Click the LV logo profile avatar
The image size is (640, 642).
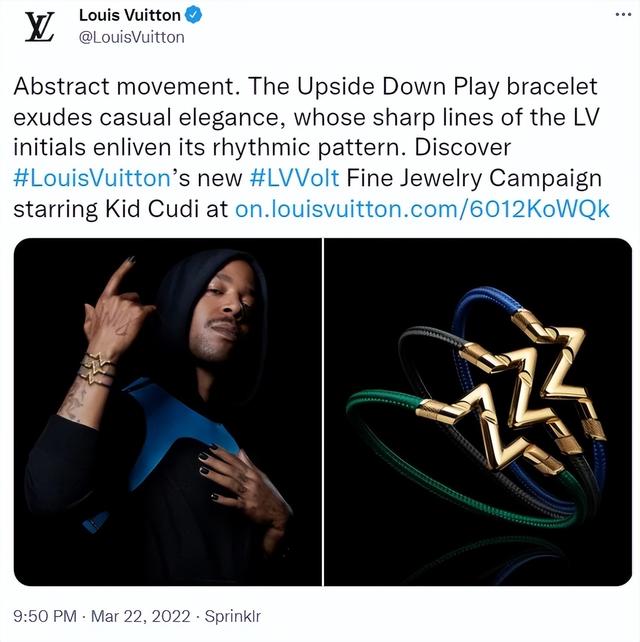(40, 27)
